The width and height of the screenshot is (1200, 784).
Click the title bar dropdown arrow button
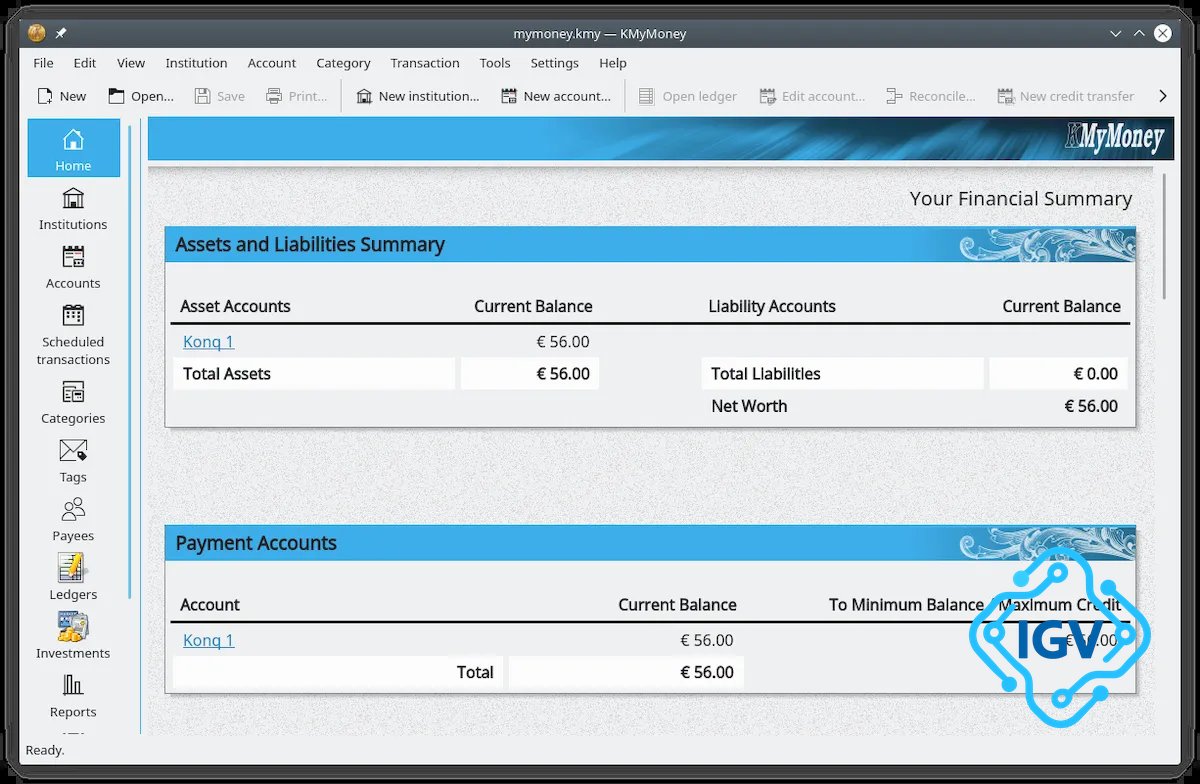click(1116, 33)
